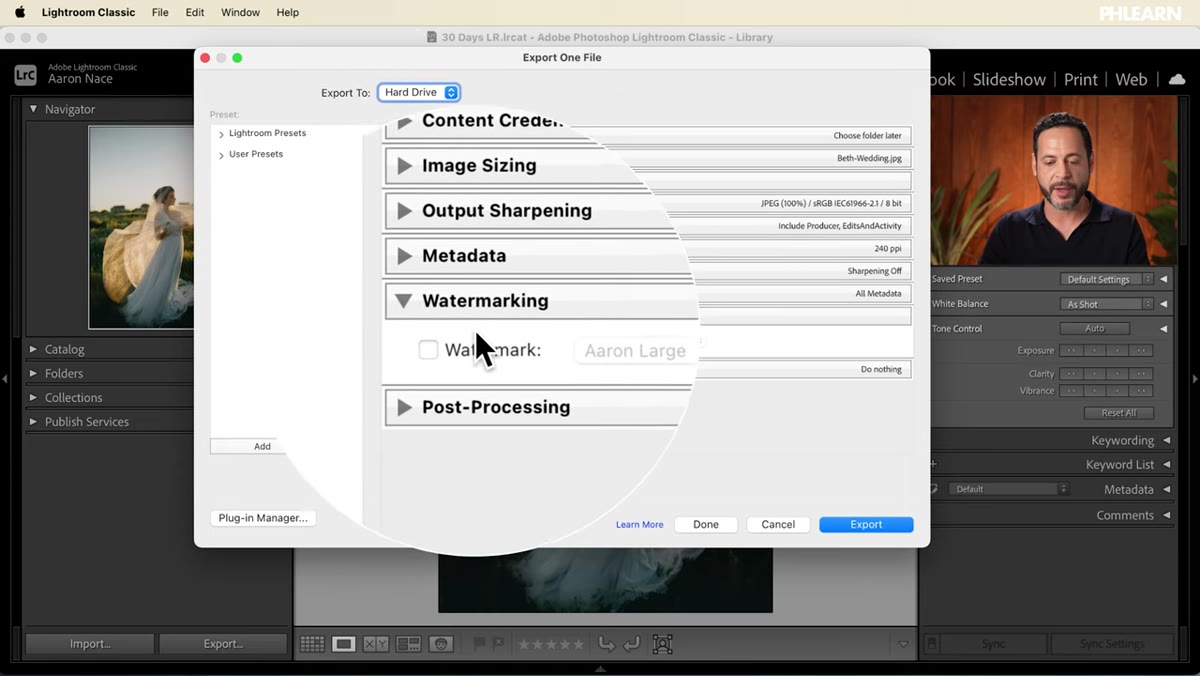Viewport: 1200px width, 676px height.
Task: Collapse the left panel group with the edge arrow
Action: 5,379
